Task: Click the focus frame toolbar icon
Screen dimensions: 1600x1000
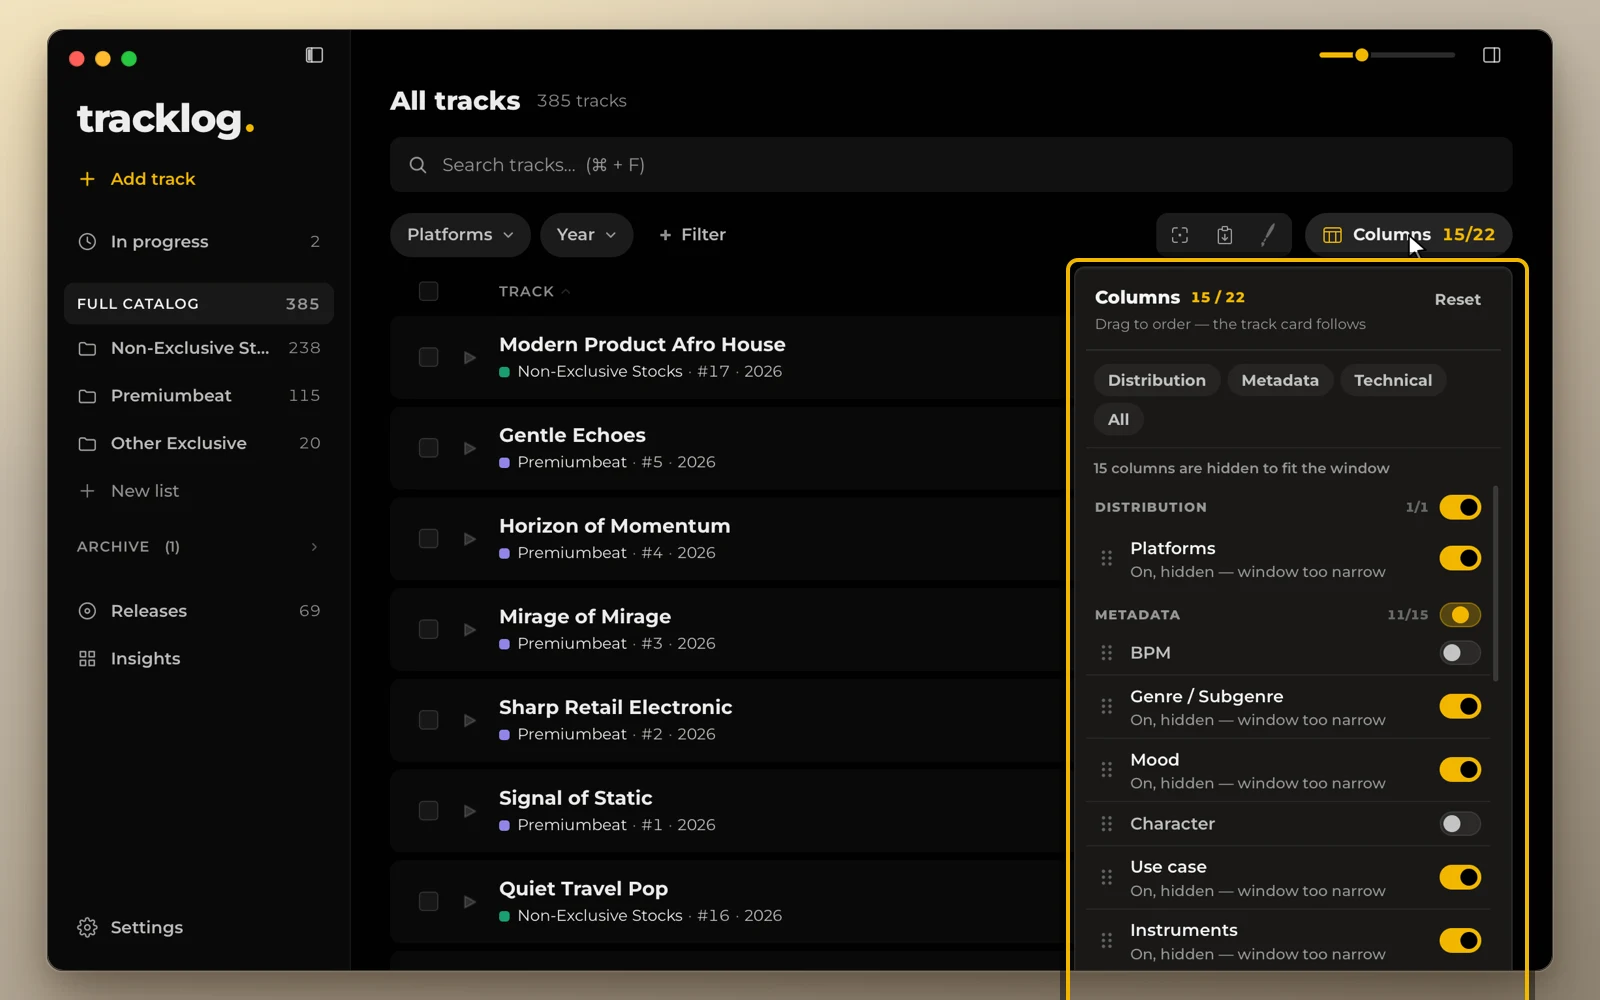Action: pos(1180,235)
